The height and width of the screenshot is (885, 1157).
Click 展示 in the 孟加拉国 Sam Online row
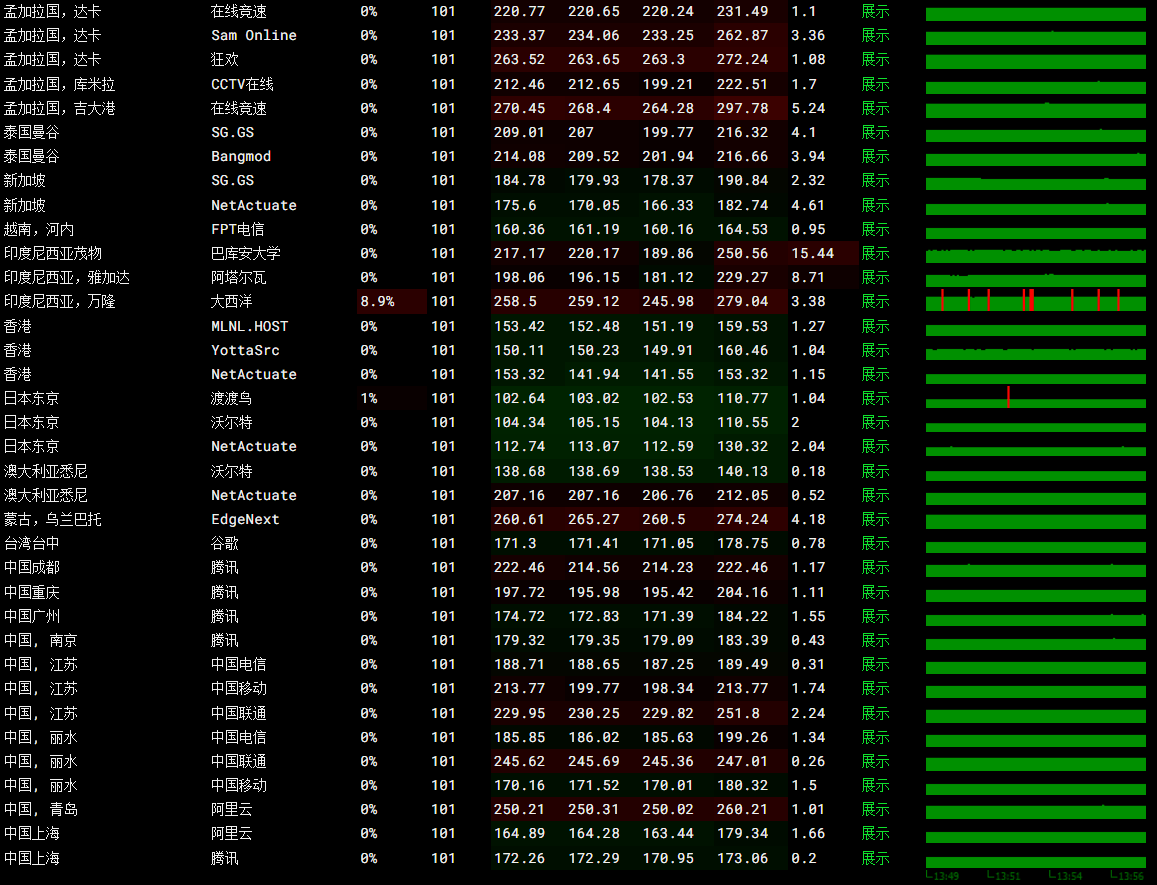click(875, 35)
